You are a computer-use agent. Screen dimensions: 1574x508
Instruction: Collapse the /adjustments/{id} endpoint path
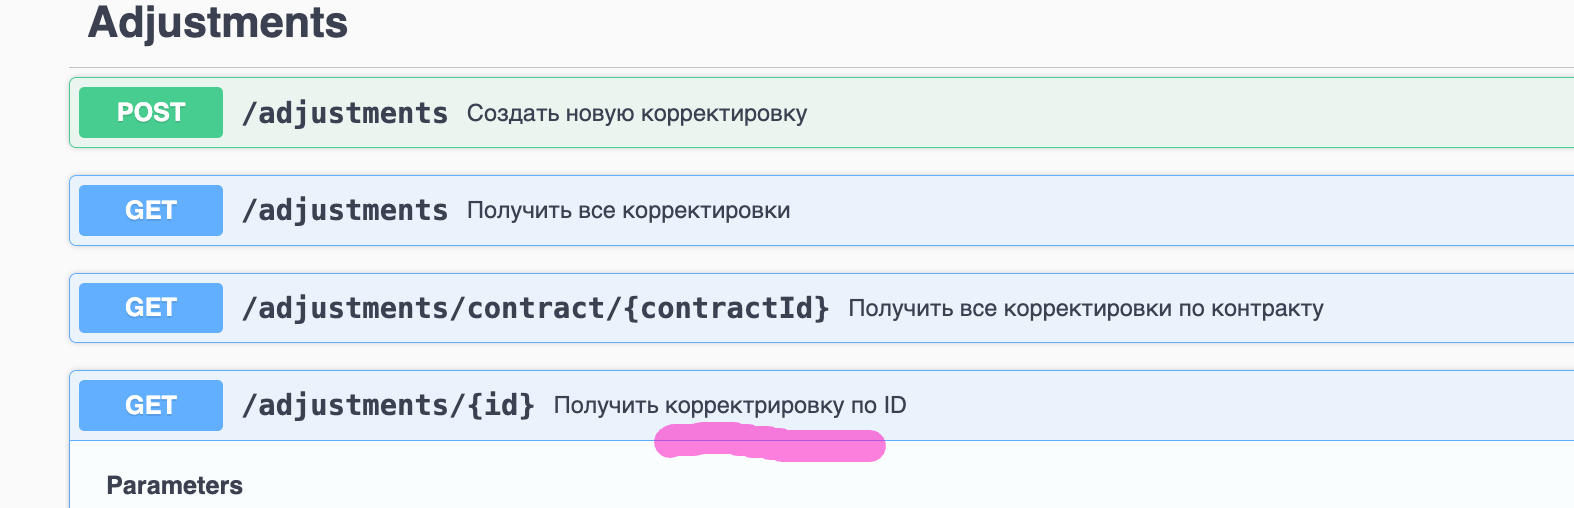[x=388, y=405]
